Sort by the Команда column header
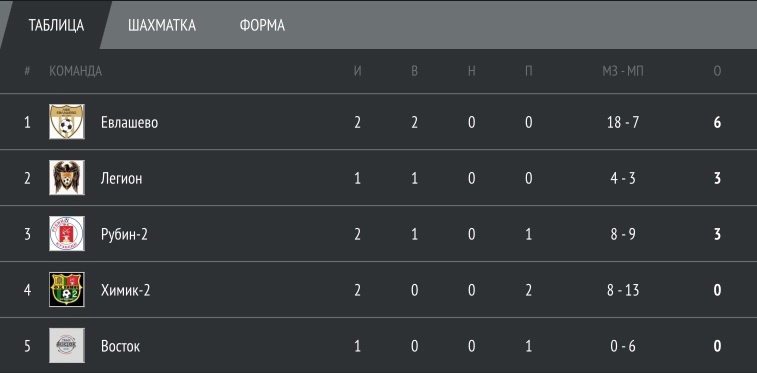The image size is (757, 373). coord(75,71)
